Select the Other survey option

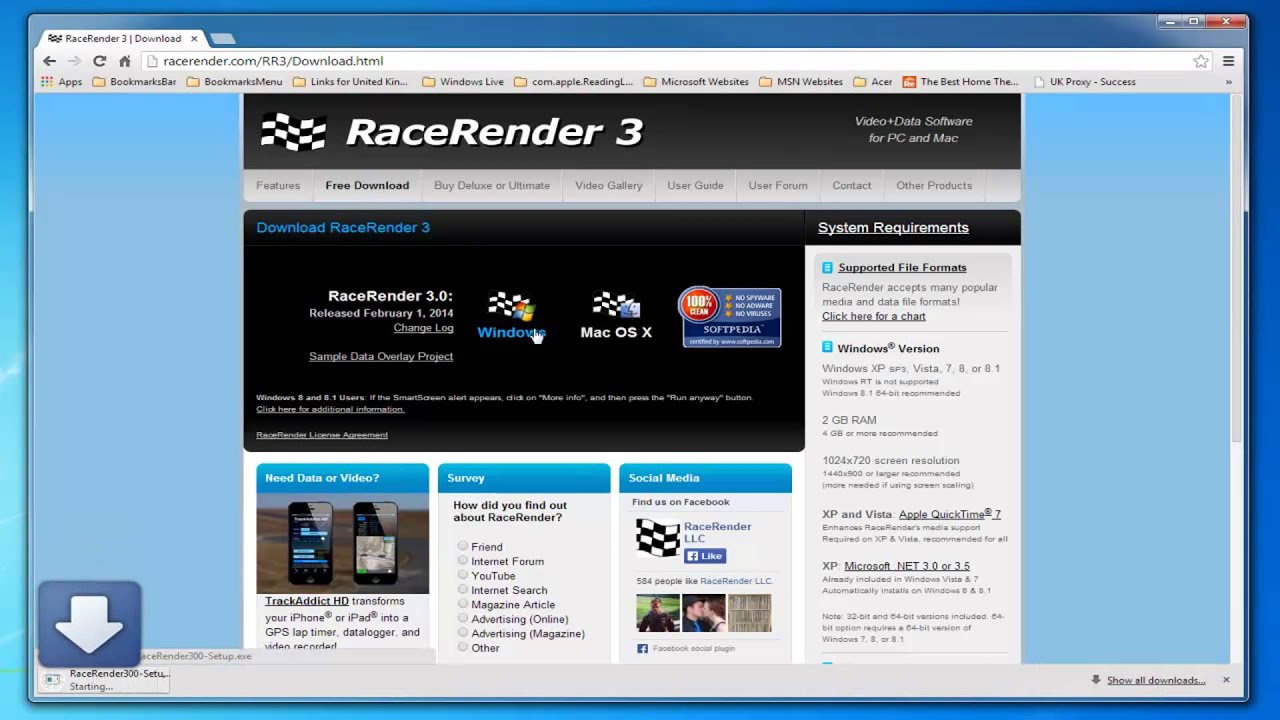click(463, 647)
